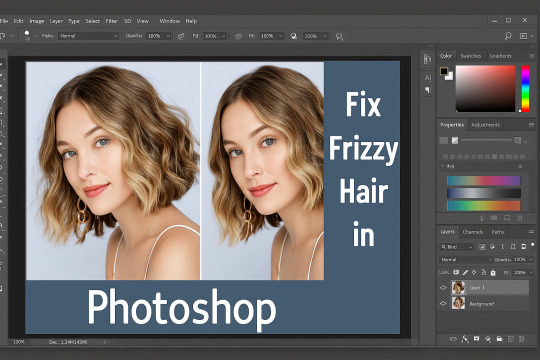Viewport: 540px width, 360px height.
Task: Select the teal-green-orange gradient preset
Action: point(484,206)
